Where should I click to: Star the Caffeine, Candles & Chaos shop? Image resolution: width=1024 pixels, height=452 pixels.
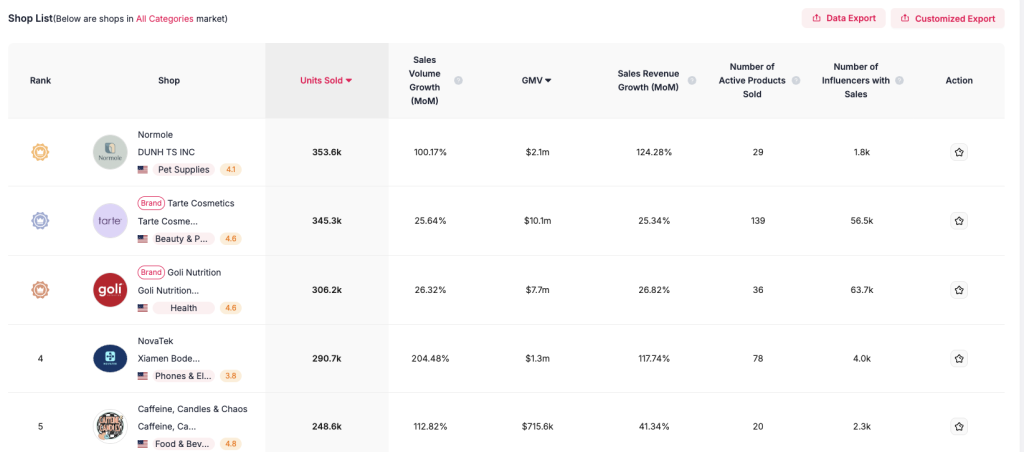coord(958,427)
